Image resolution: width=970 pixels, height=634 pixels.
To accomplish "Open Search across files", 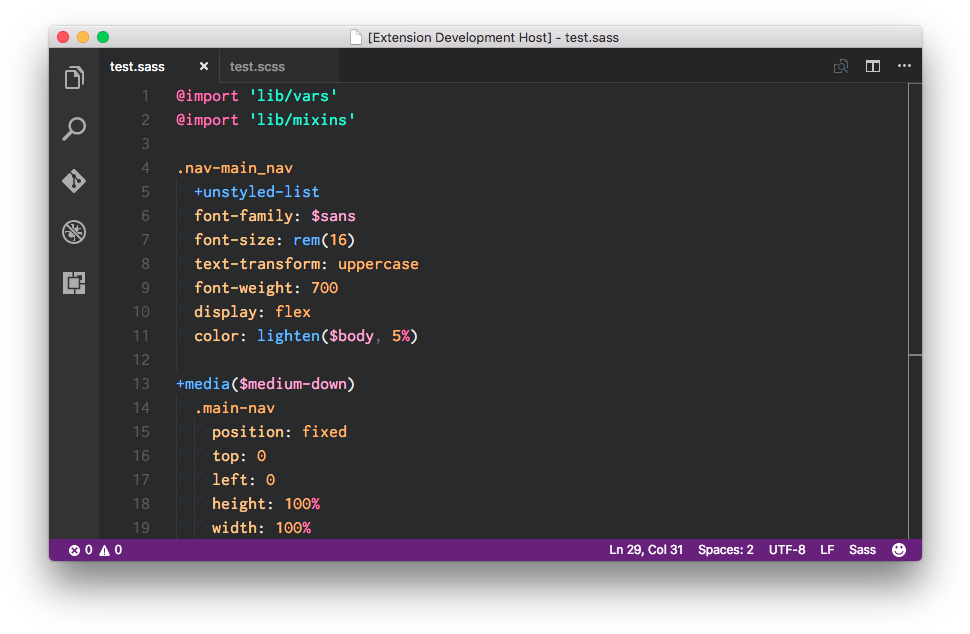I will pyautogui.click(x=73, y=129).
